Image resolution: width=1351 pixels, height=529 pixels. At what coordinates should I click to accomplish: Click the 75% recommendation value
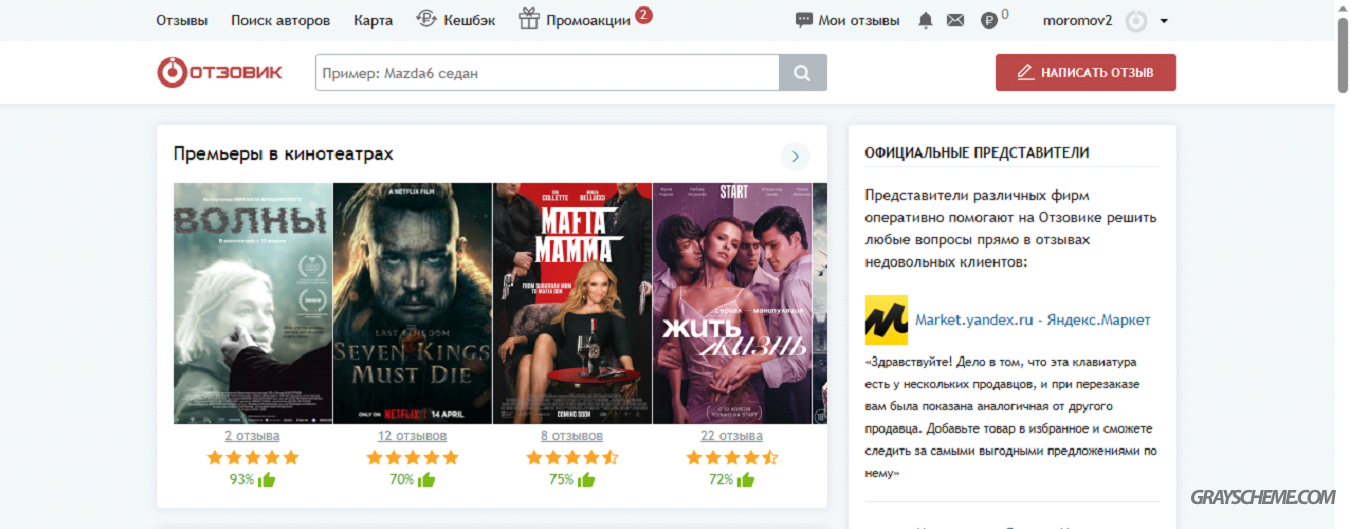tap(561, 480)
